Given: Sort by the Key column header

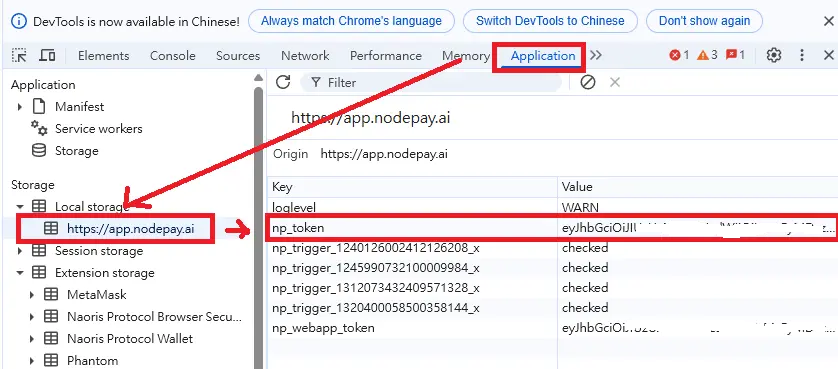Looking at the screenshot, I should pyautogui.click(x=413, y=187).
